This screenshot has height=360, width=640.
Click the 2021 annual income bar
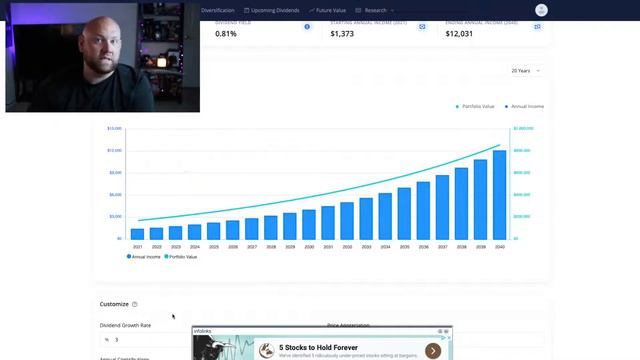(x=137, y=234)
